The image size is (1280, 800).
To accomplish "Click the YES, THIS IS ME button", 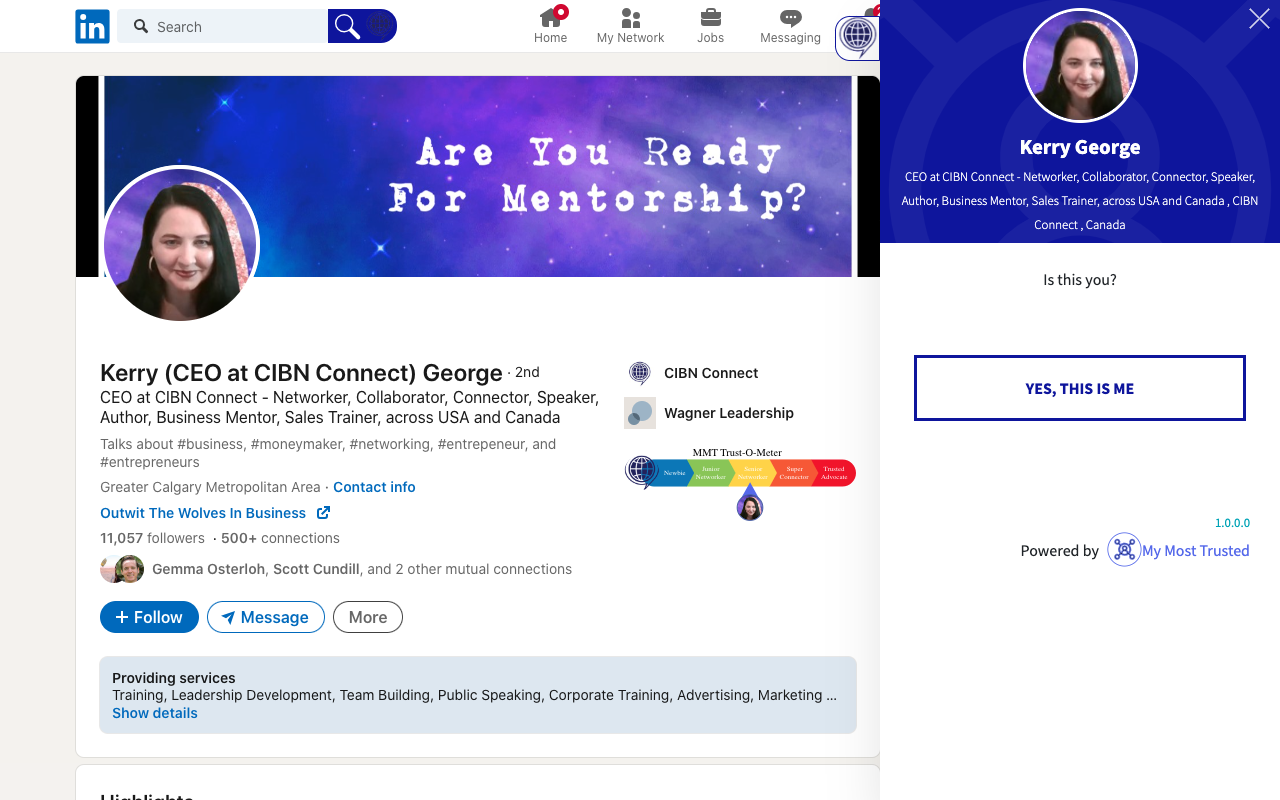I will pyautogui.click(x=1079, y=388).
